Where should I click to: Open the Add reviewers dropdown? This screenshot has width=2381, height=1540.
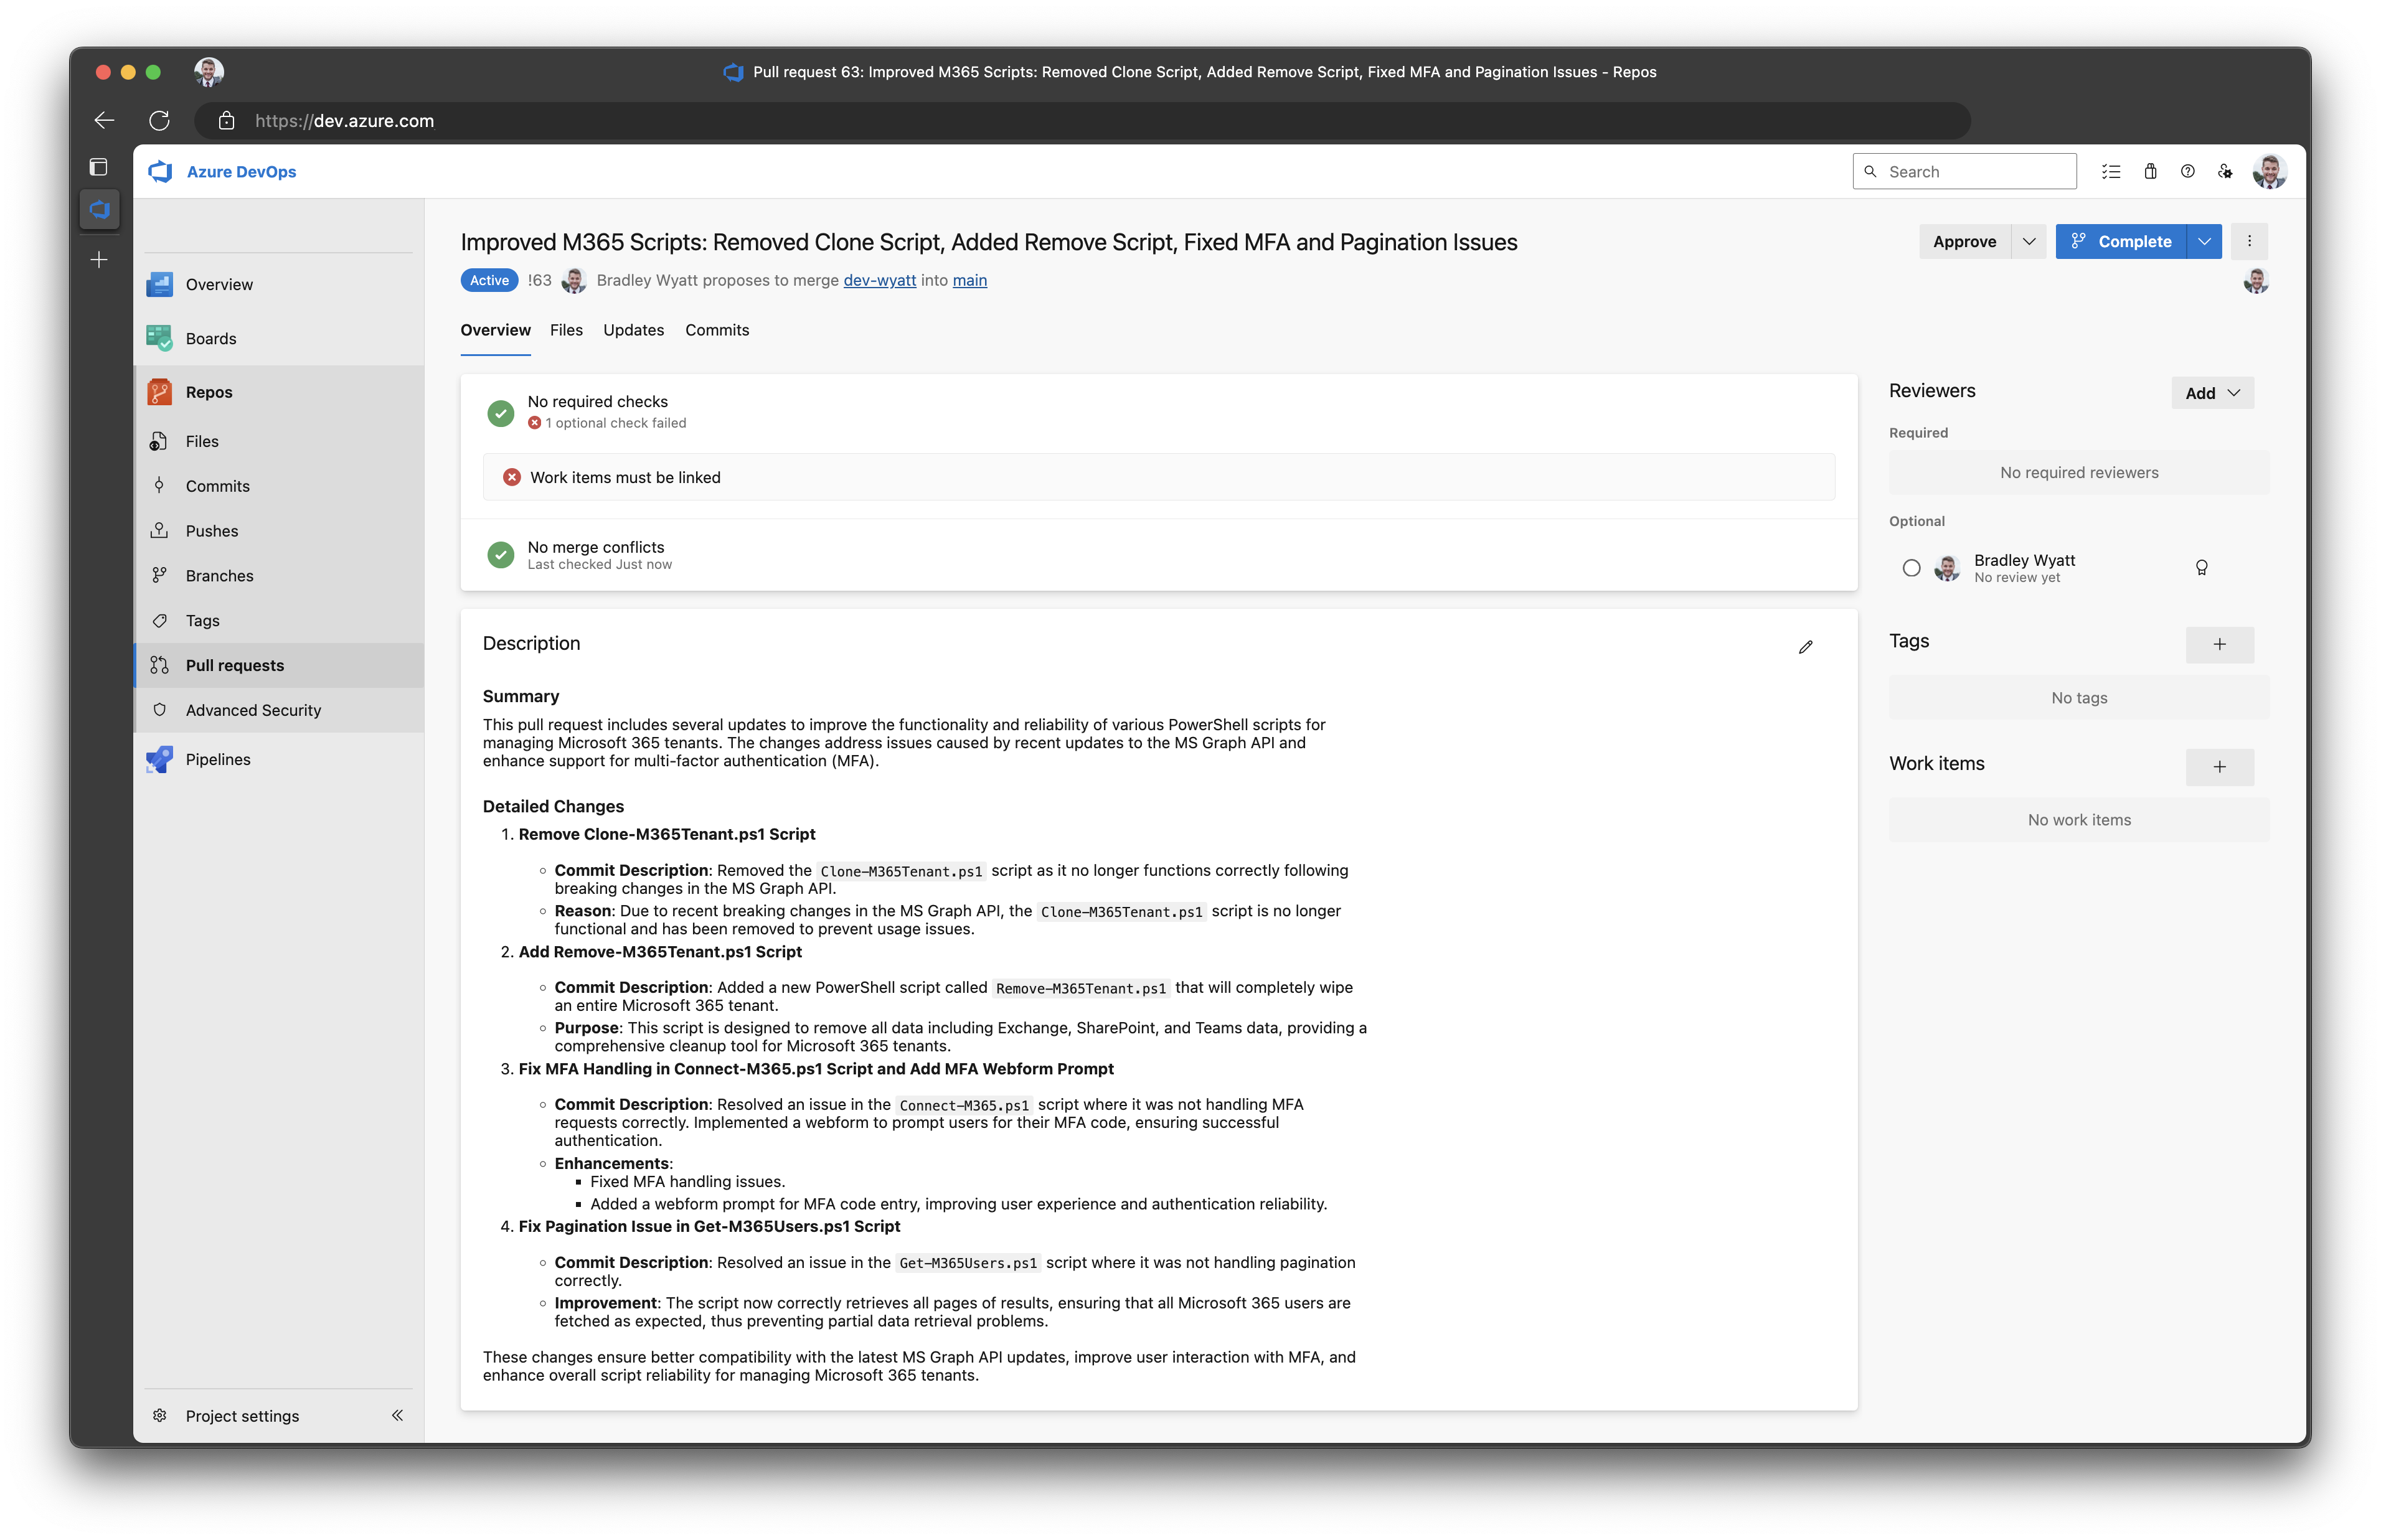tap(2212, 393)
